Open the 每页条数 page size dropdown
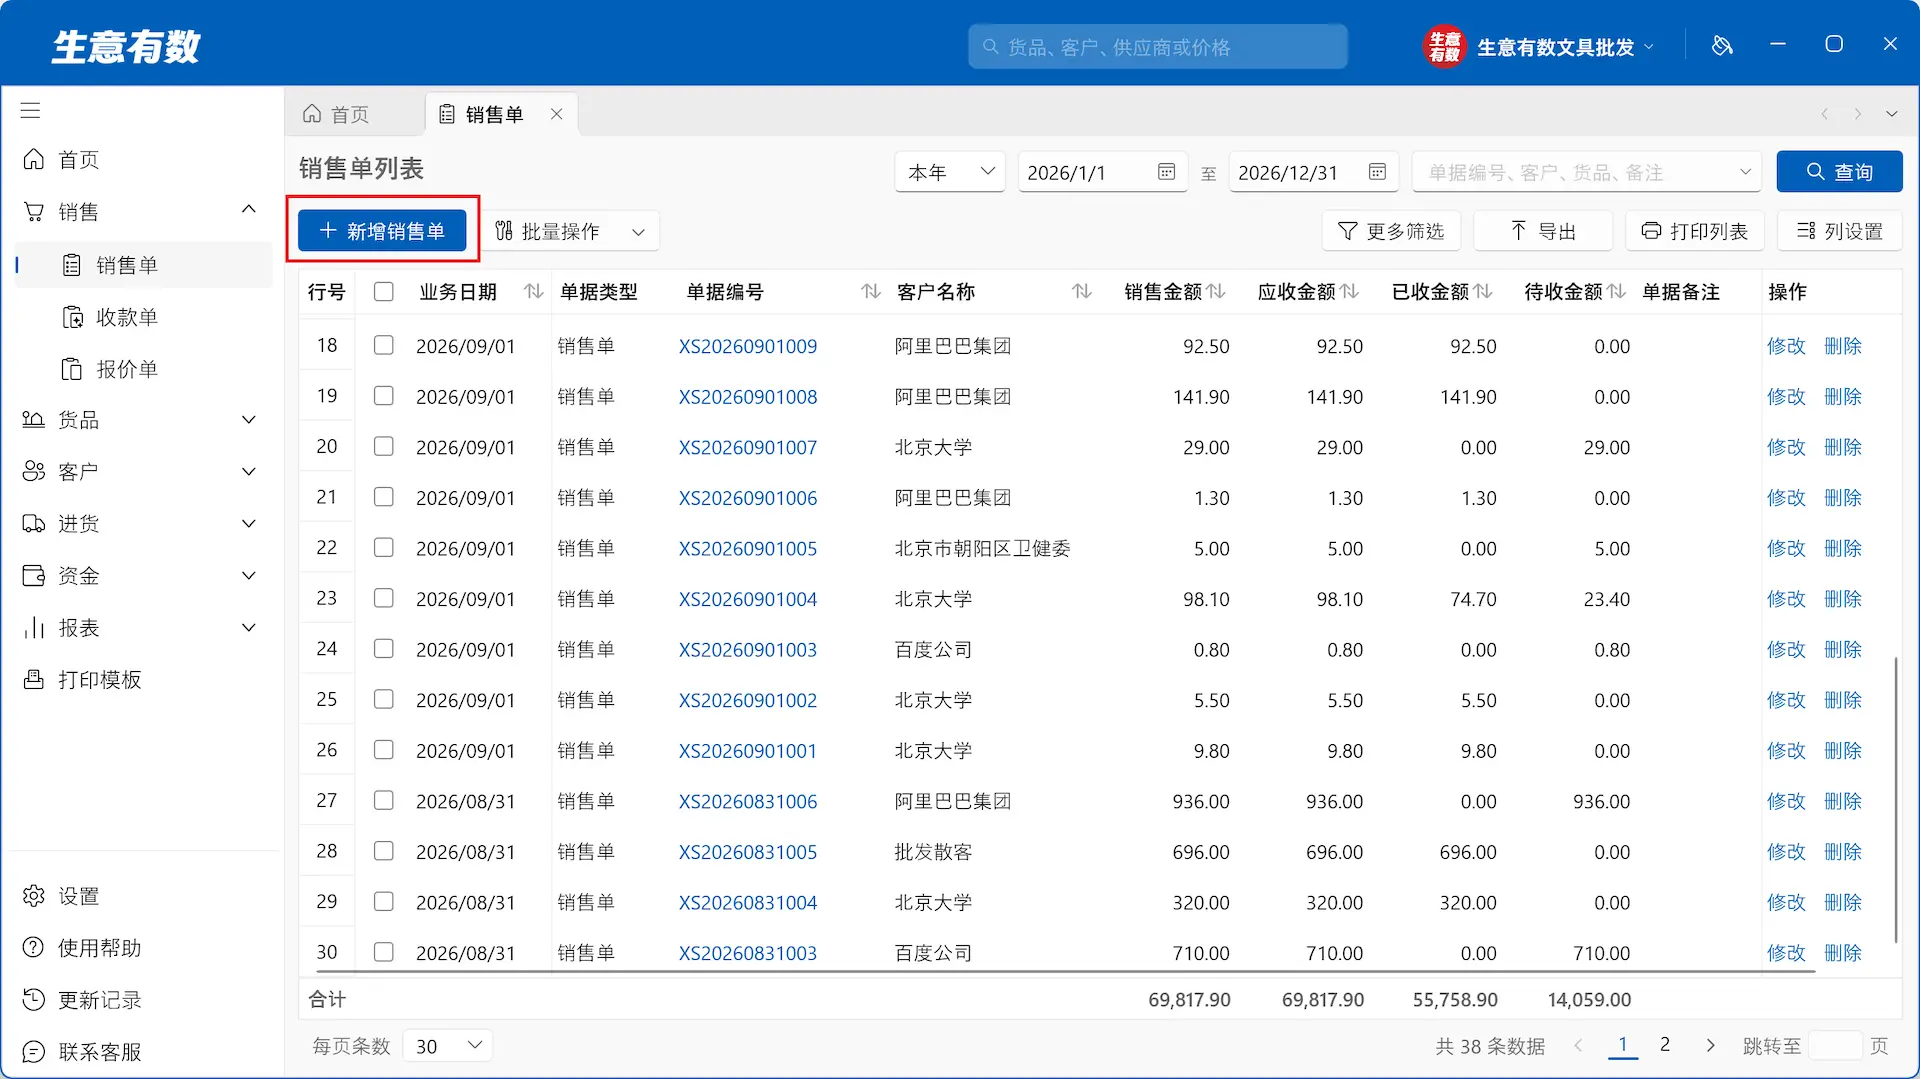This screenshot has width=1920, height=1079. point(448,1046)
